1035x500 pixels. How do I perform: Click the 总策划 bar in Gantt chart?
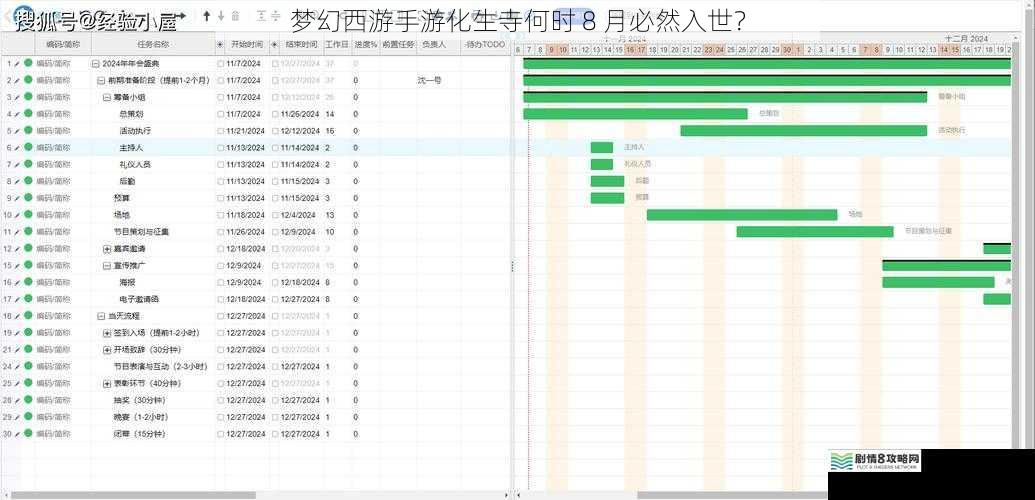click(635, 114)
